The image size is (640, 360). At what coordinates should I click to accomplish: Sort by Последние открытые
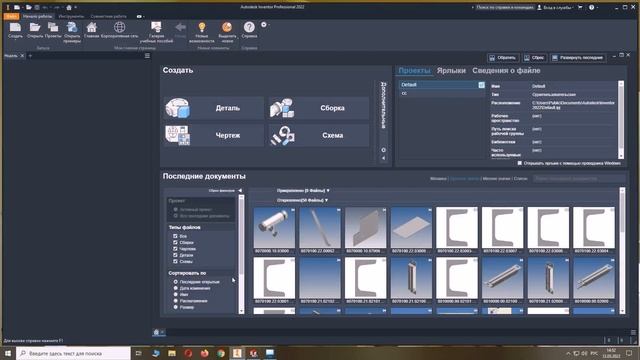(176, 282)
